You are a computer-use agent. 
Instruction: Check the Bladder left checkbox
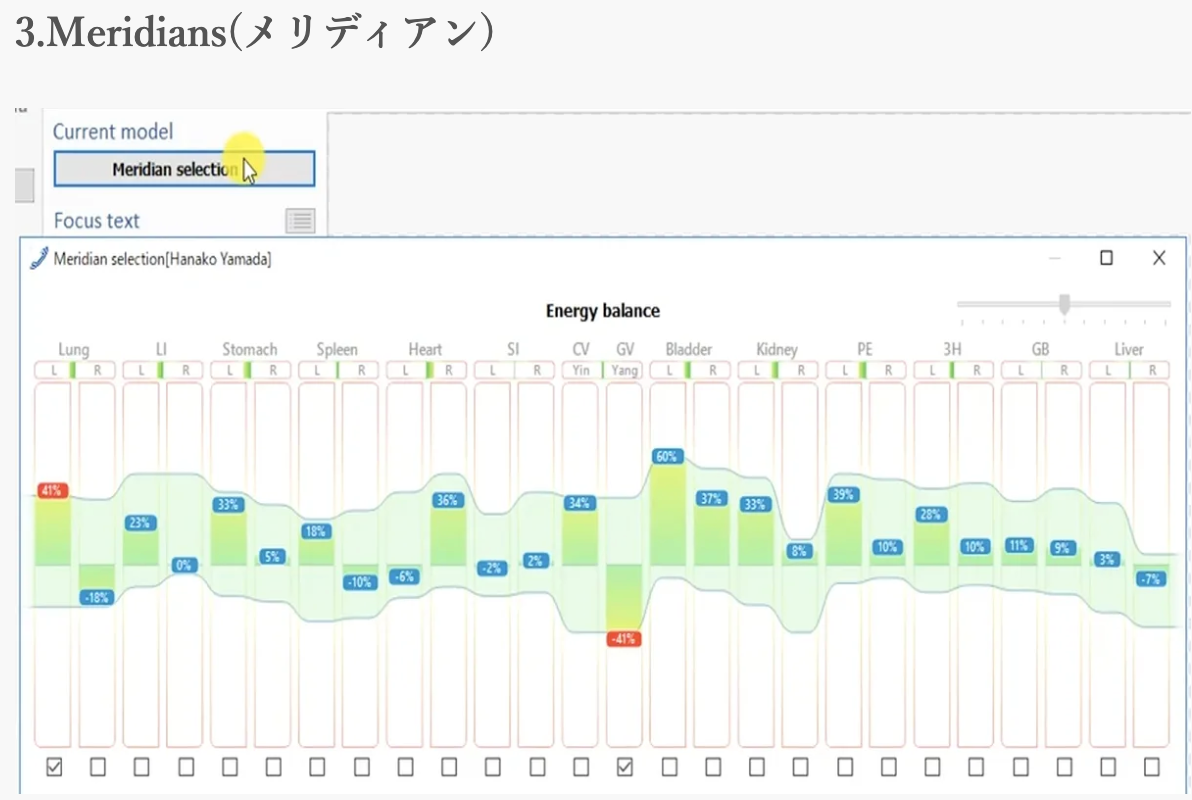[669, 767]
